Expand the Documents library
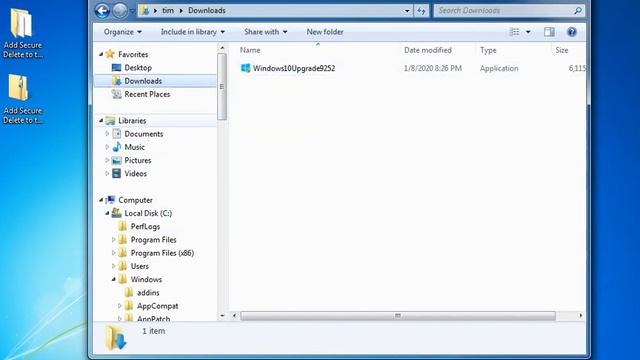 [x=107, y=133]
